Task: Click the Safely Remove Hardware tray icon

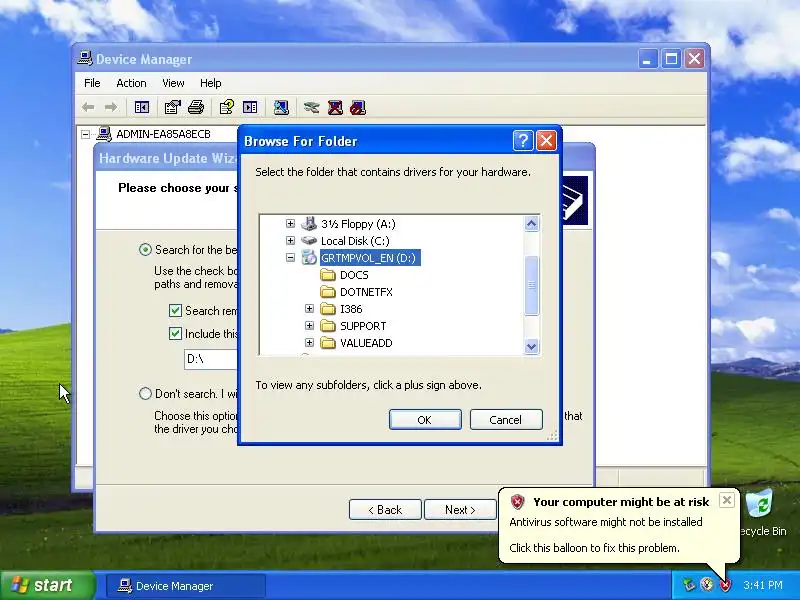Action: coord(689,584)
